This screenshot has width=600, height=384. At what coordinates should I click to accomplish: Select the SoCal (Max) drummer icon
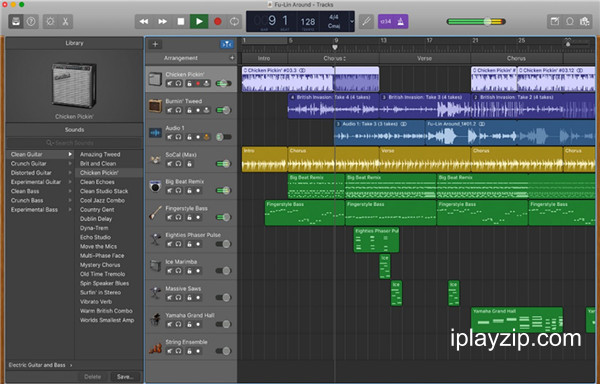(x=155, y=159)
